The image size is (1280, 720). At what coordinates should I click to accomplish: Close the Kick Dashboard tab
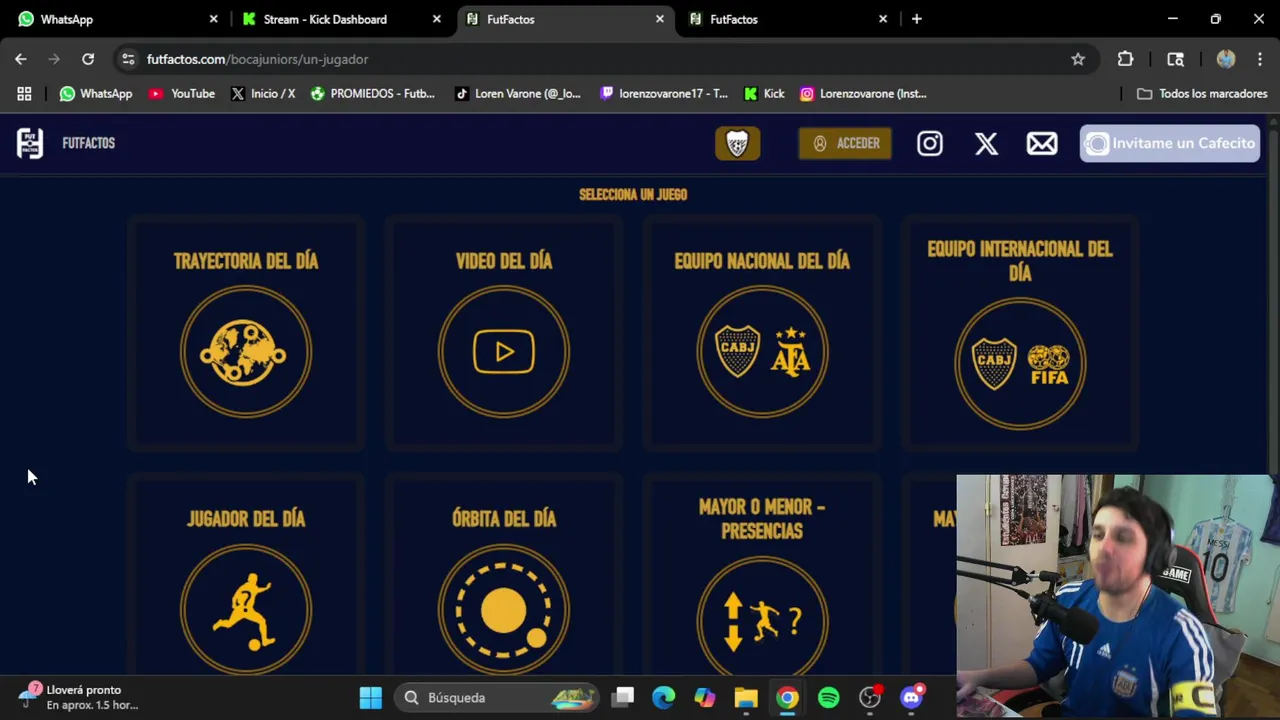point(436,19)
